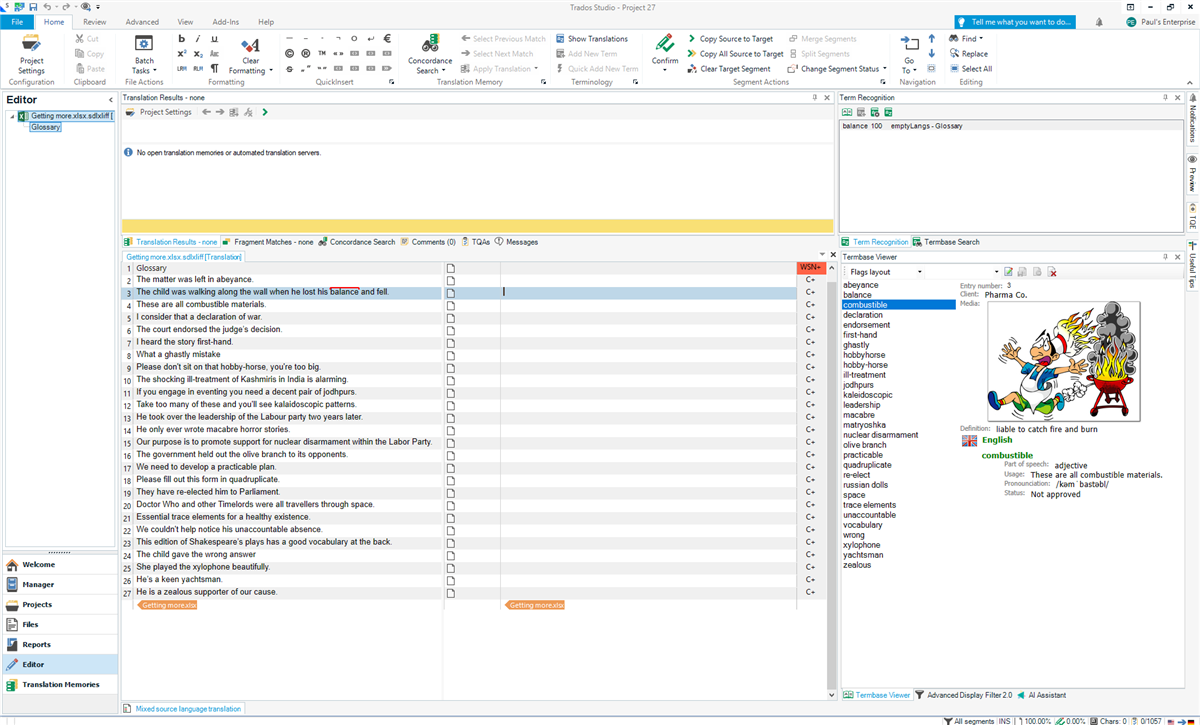
Task: Open the Paul's Enterprise account menu
Action: [x=1159, y=21]
